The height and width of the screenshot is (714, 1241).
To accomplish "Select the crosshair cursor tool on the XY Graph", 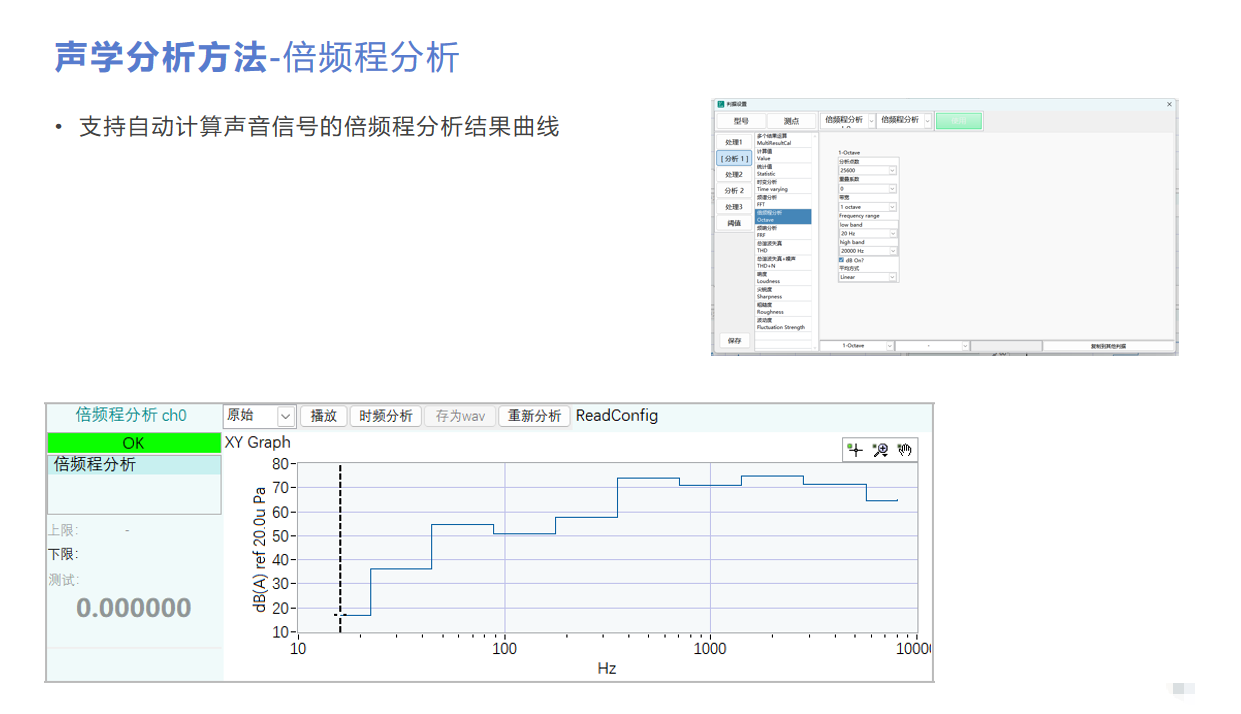I will [856, 450].
